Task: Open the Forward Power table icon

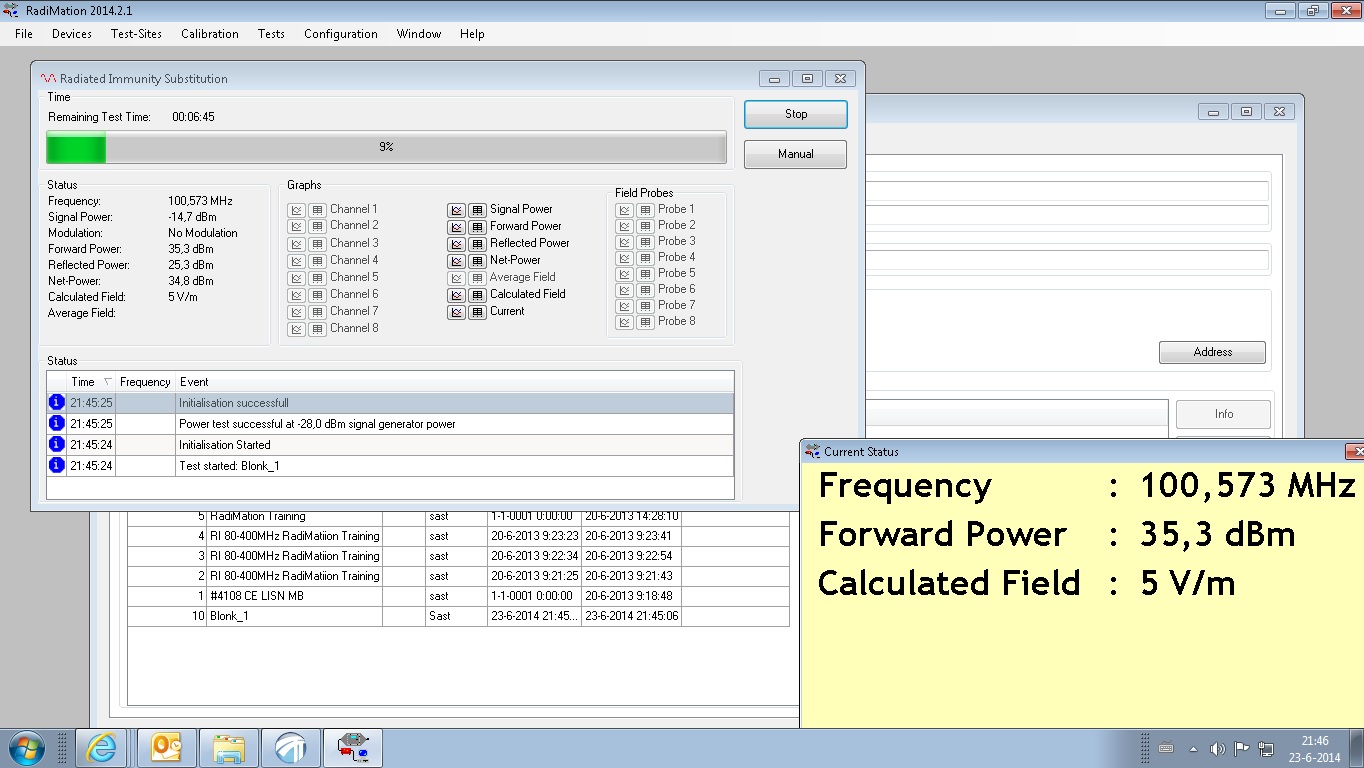Action: click(477, 226)
